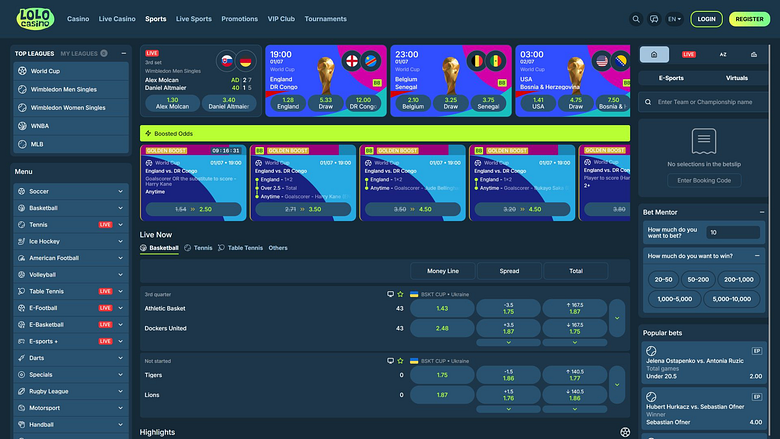Toggle the LIVE filter in betslip panel
Image resolution: width=780 pixels, height=439 pixels.
point(688,54)
